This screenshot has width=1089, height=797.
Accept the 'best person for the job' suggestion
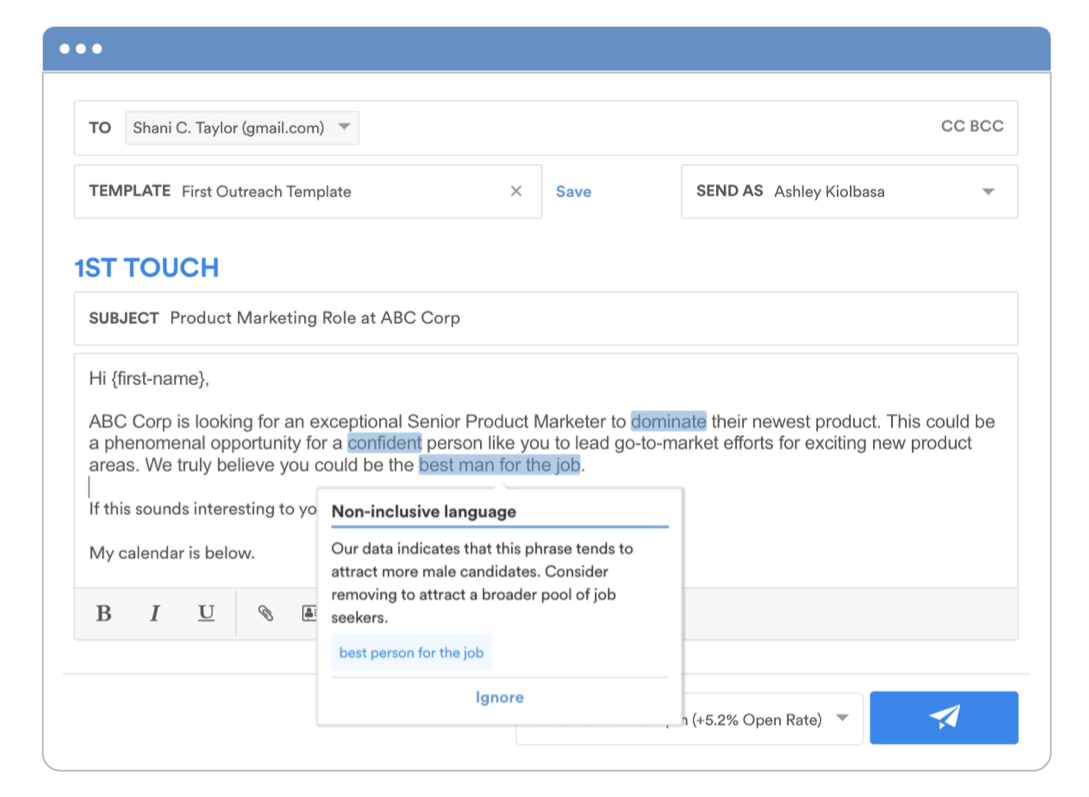[x=411, y=653]
